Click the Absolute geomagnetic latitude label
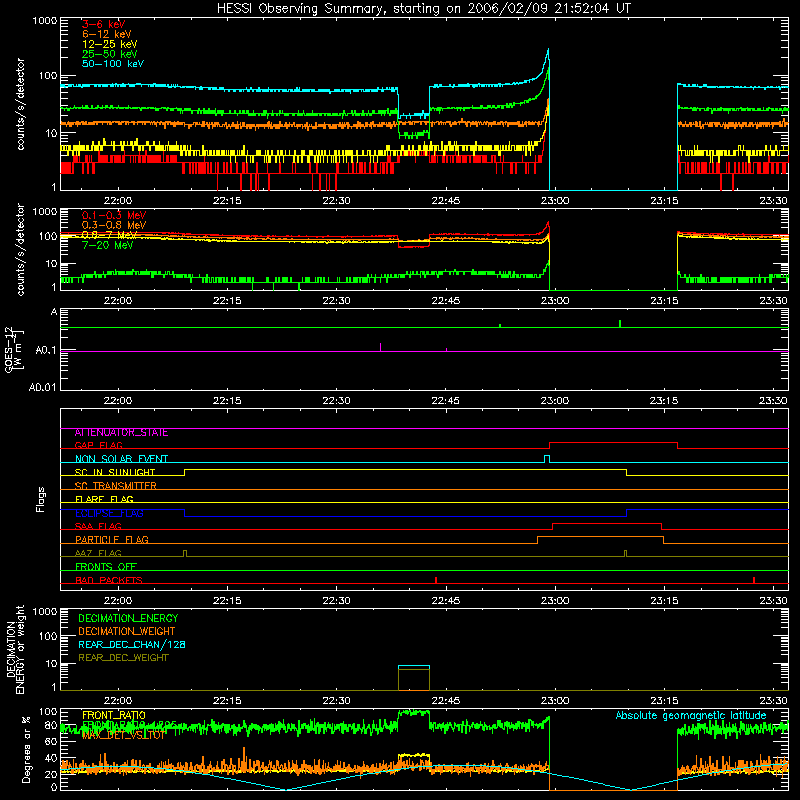This screenshot has width=800, height=800. coord(691,716)
